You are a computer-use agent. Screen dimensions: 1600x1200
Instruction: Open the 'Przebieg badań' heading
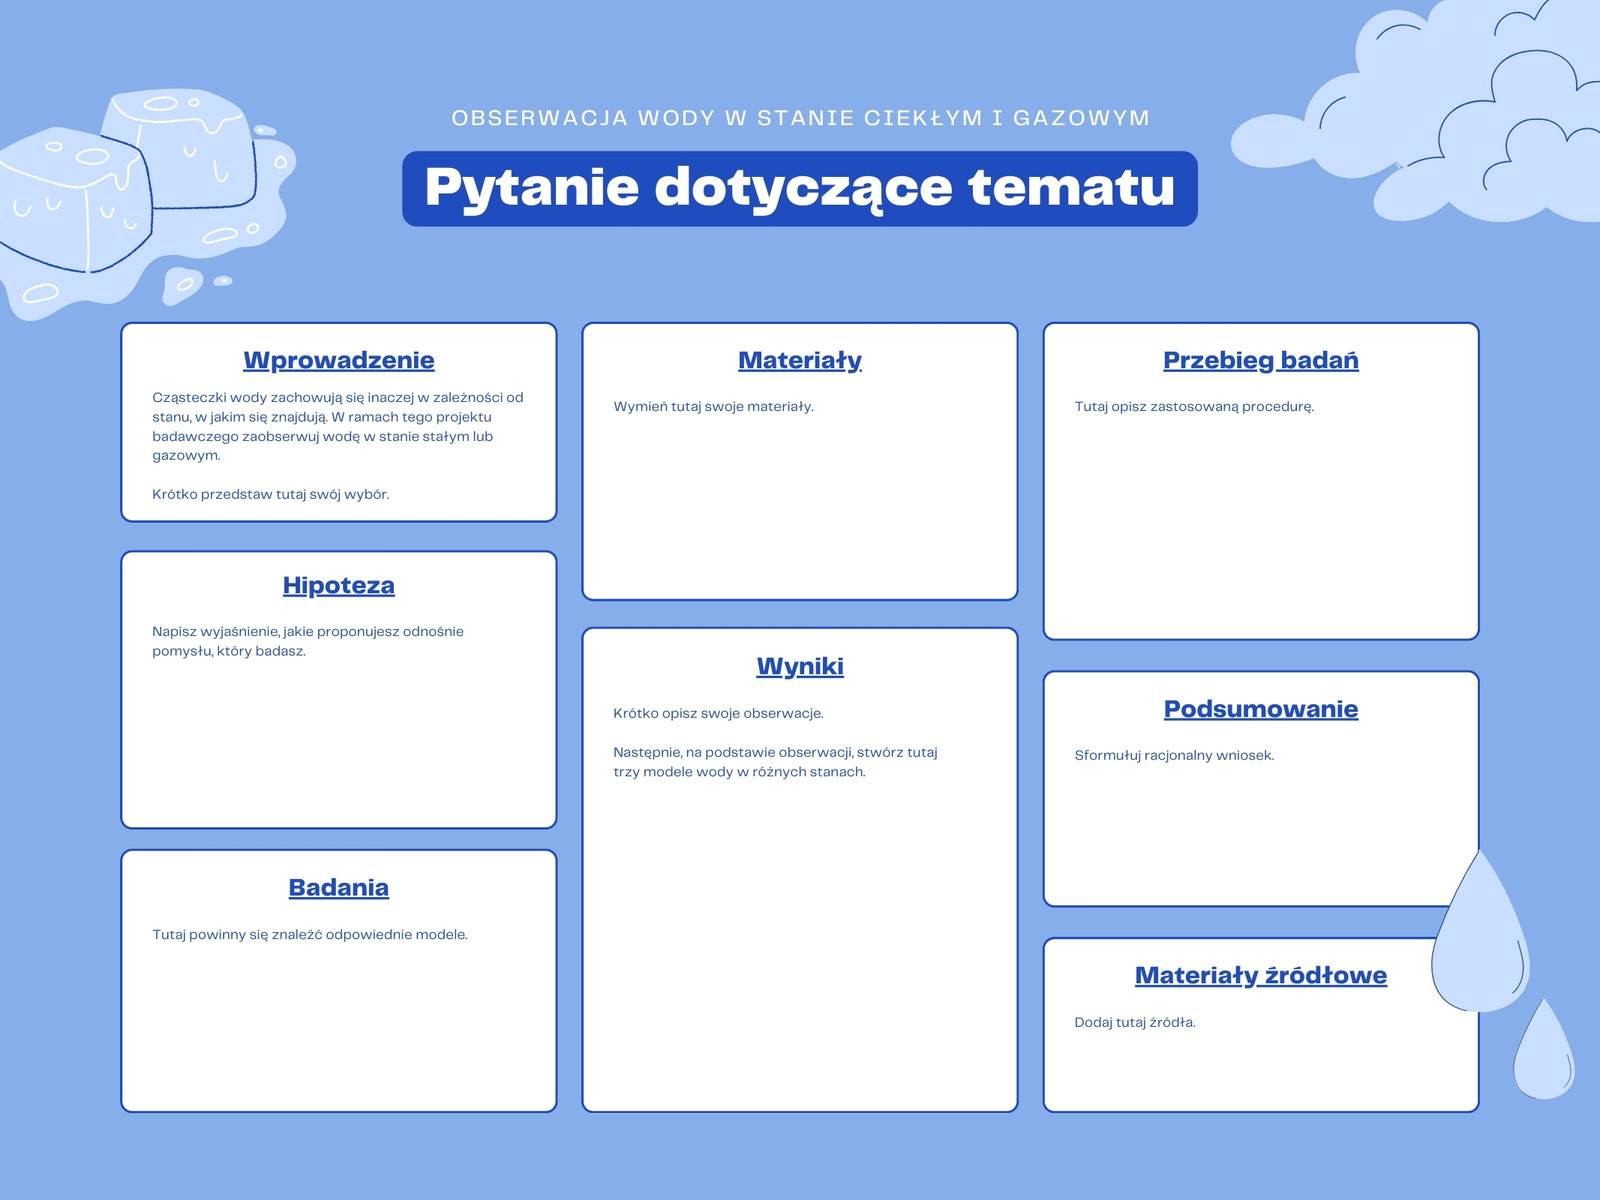point(1261,360)
